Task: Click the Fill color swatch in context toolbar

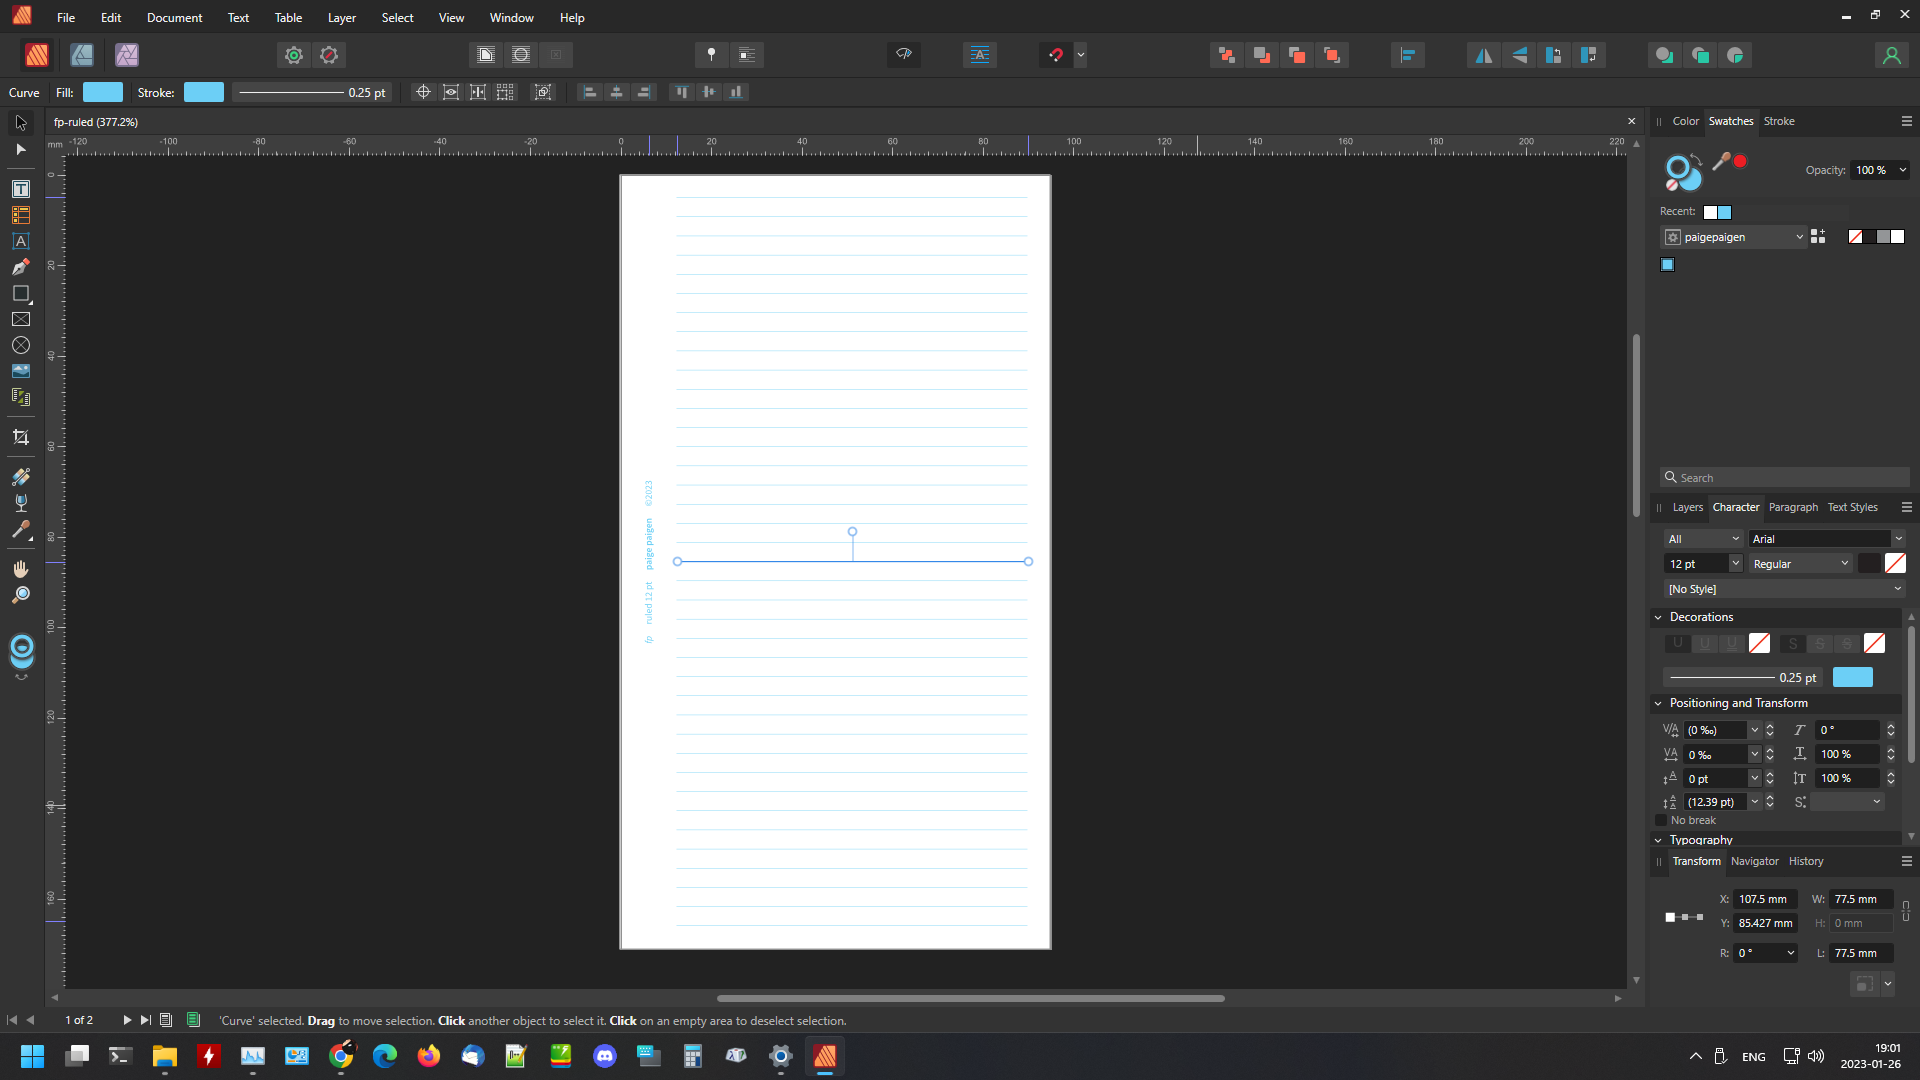Action: coord(102,92)
